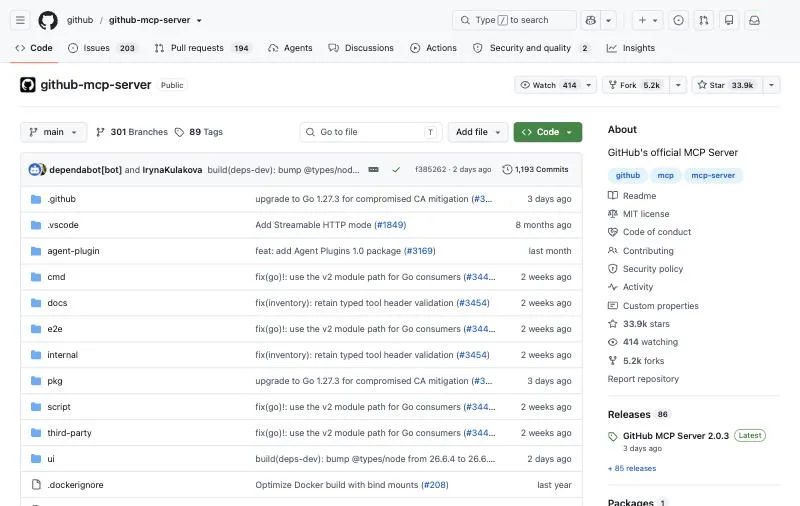Star the github-mcp-server repository
Image resolution: width=800 pixels, height=506 pixels.
point(727,85)
